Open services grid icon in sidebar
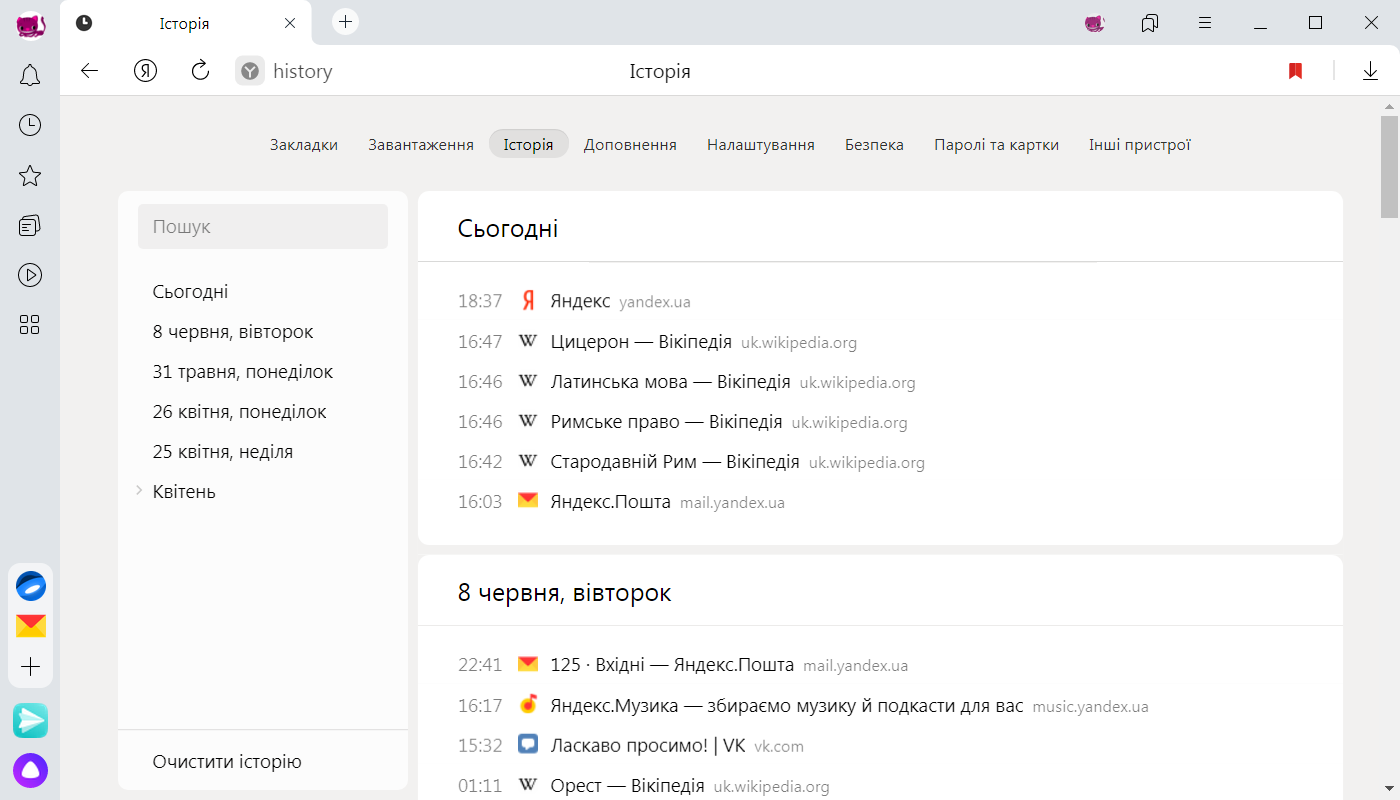The image size is (1400, 800). pyautogui.click(x=30, y=324)
